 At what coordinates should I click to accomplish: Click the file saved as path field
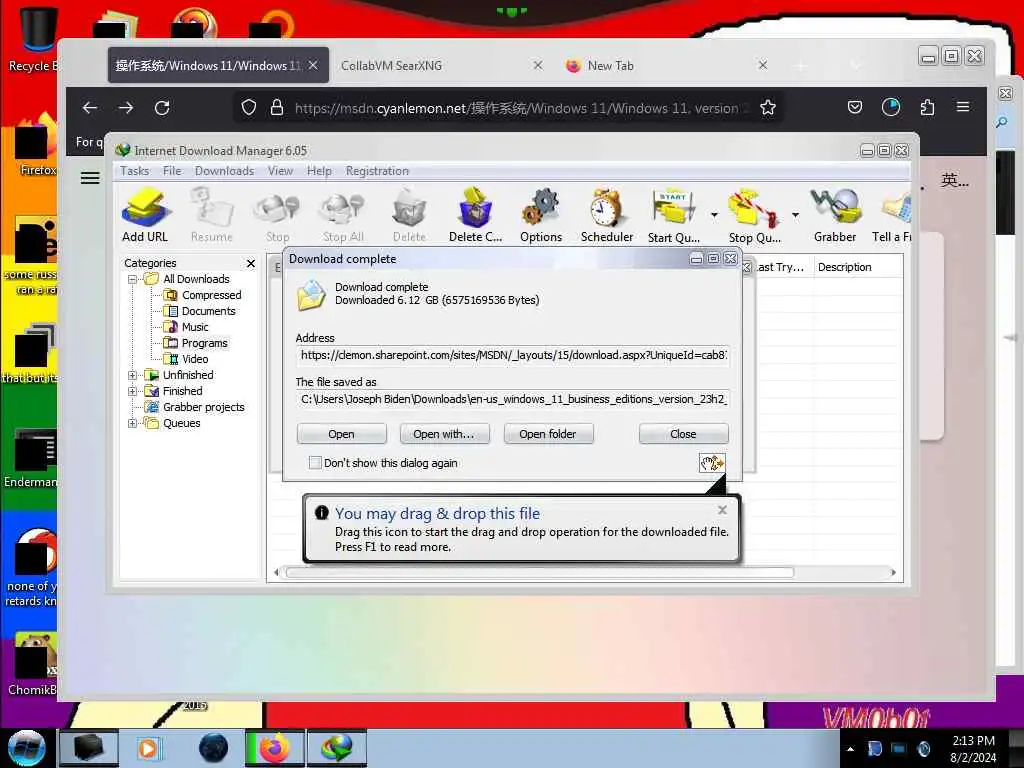pyautogui.click(x=513, y=399)
